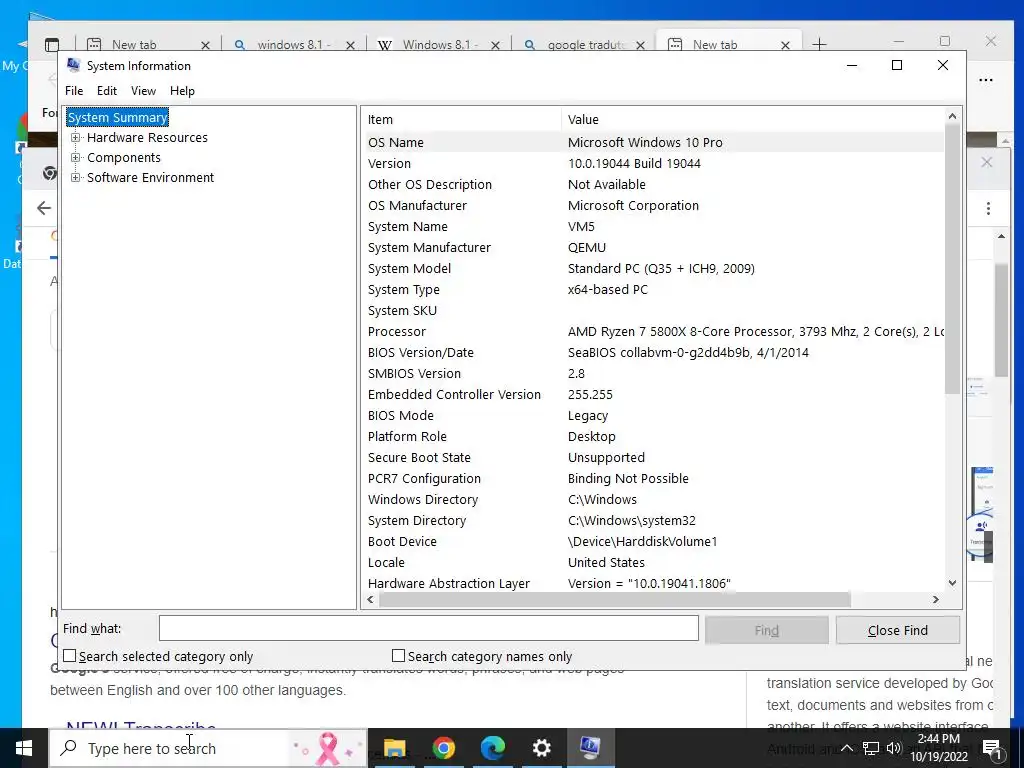The image size is (1024, 768).
Task: Select the 'OS Name' row
Action: pyautogui.click(x=653, y=142)
